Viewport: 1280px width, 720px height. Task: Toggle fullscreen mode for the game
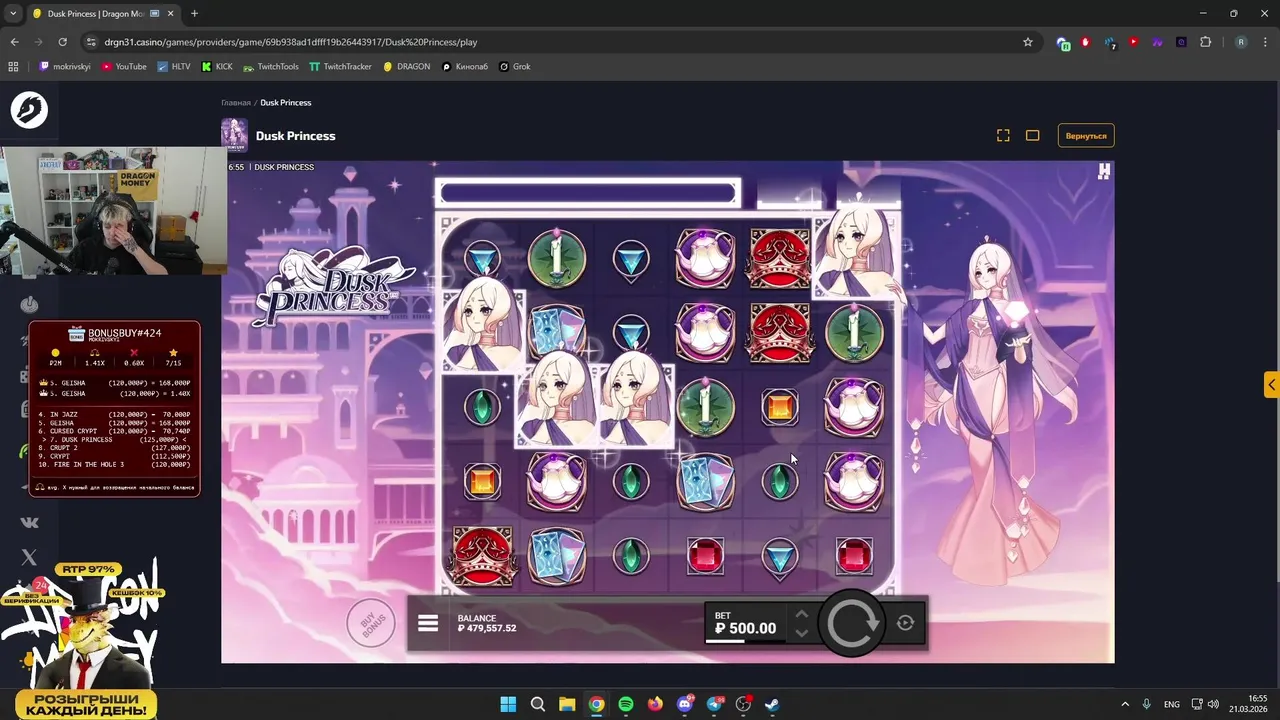[x=1003, y=136]
